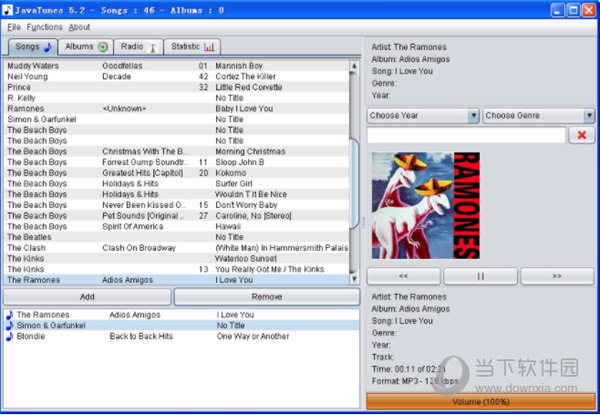Click the Ramones Adios Amigos album cover
Image resolution: width=600 pixels, height=415 pixels.
[x=426, y=205]
